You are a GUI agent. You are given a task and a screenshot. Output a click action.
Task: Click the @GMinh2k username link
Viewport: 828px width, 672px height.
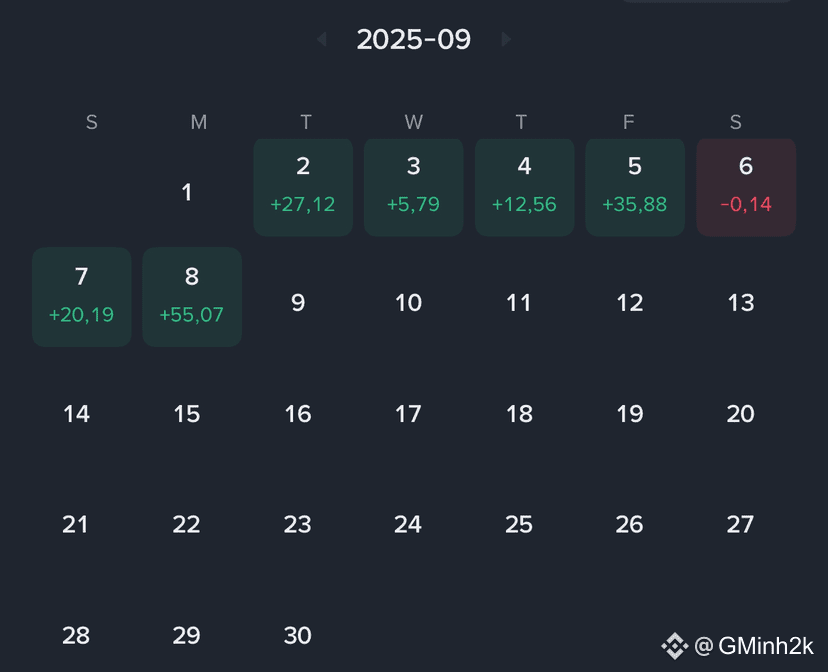(754, 646)
